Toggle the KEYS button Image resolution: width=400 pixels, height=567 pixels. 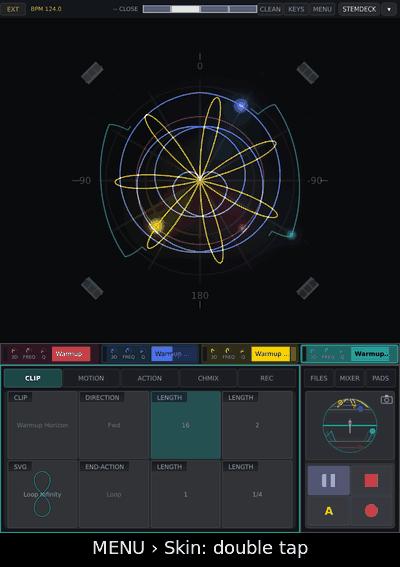tap(296, 9)
